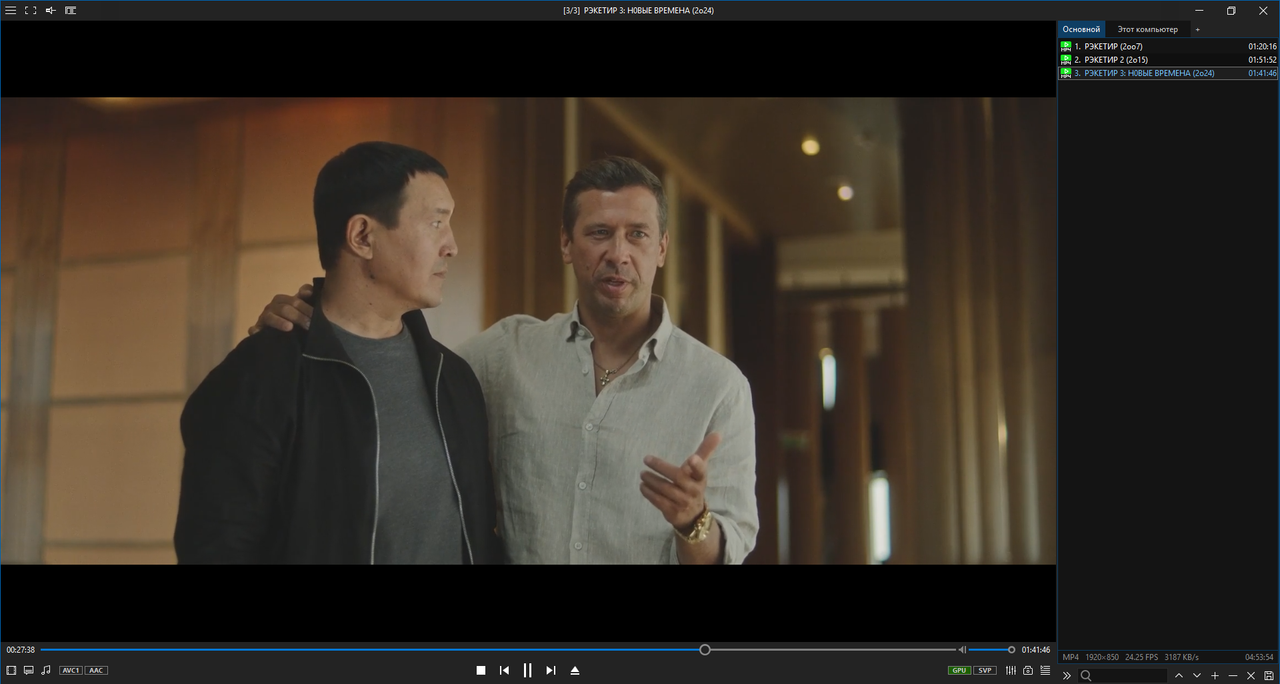Click the green file icon of РЭКЕТИР (2оо7)
The height and width of the screenshot is (684, 1280).
pyautogui.click(x=1066, y=46)
